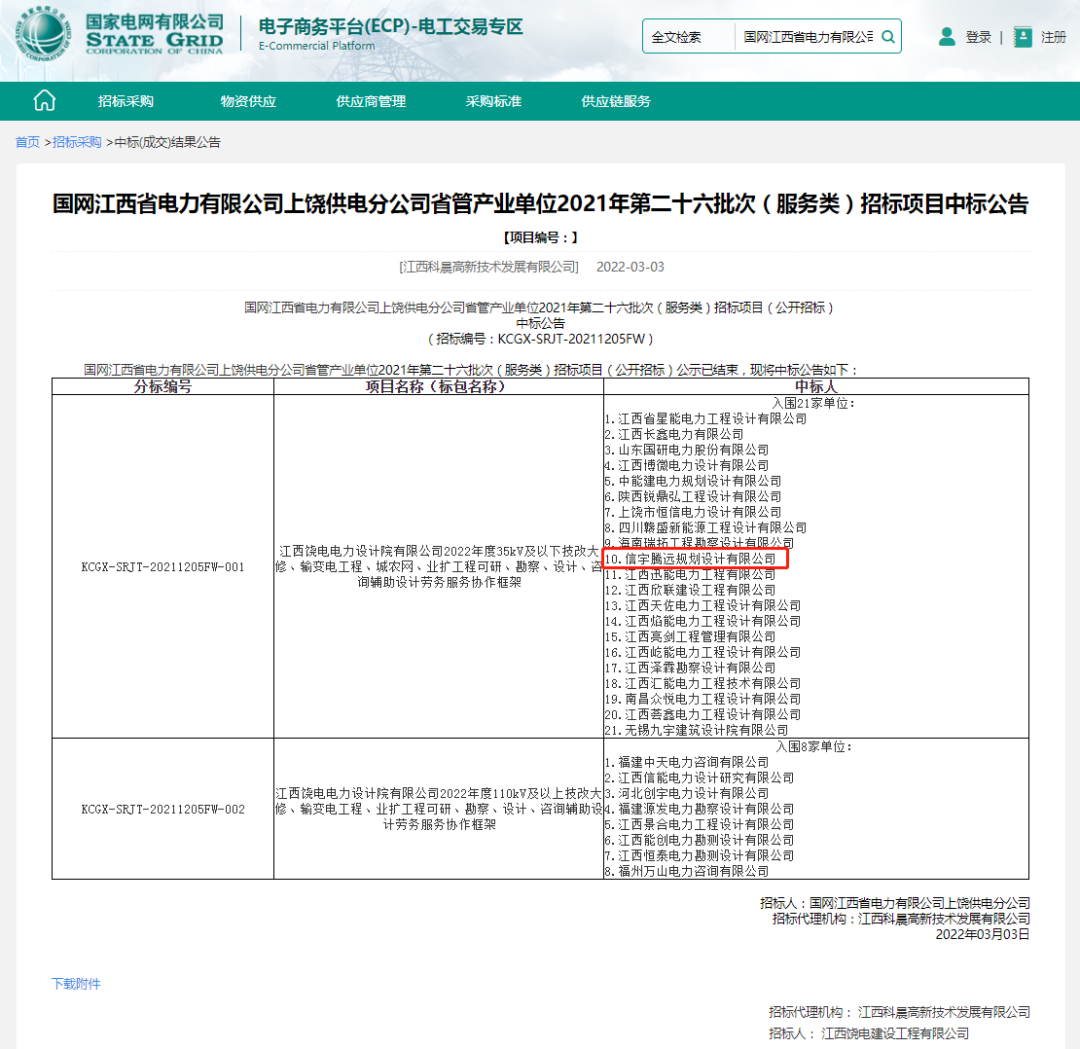Click the 注册 register link
The width and height of the screenshot is (1080, 1049).
1053,38
